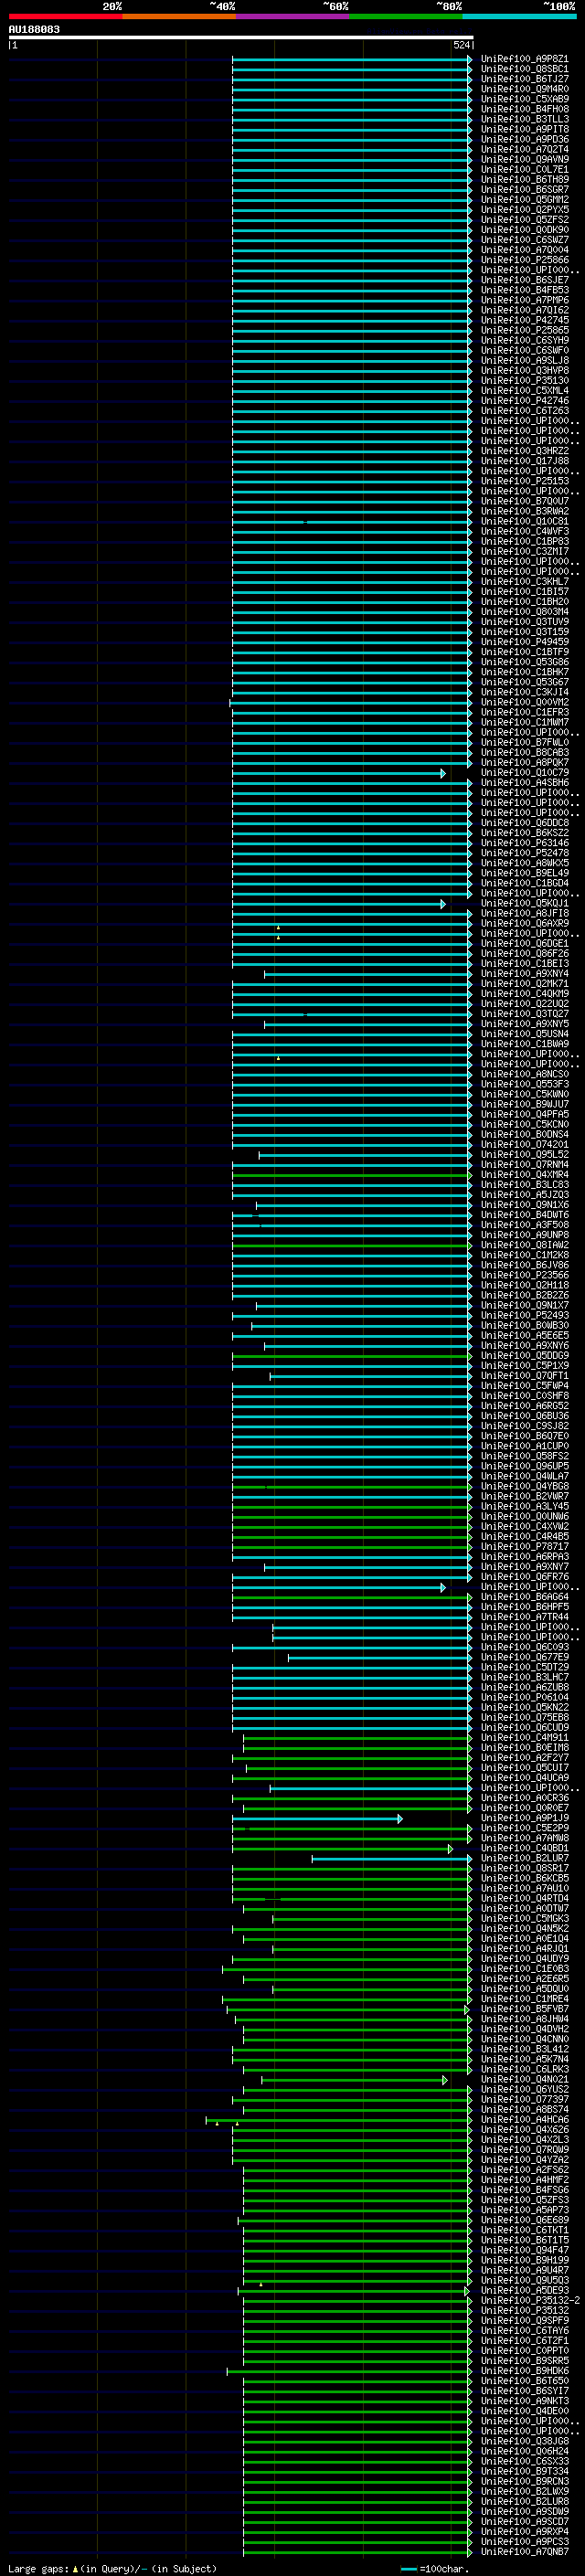
Task: Click UniRef100_C5XML4 label
Action: [524, 390]
